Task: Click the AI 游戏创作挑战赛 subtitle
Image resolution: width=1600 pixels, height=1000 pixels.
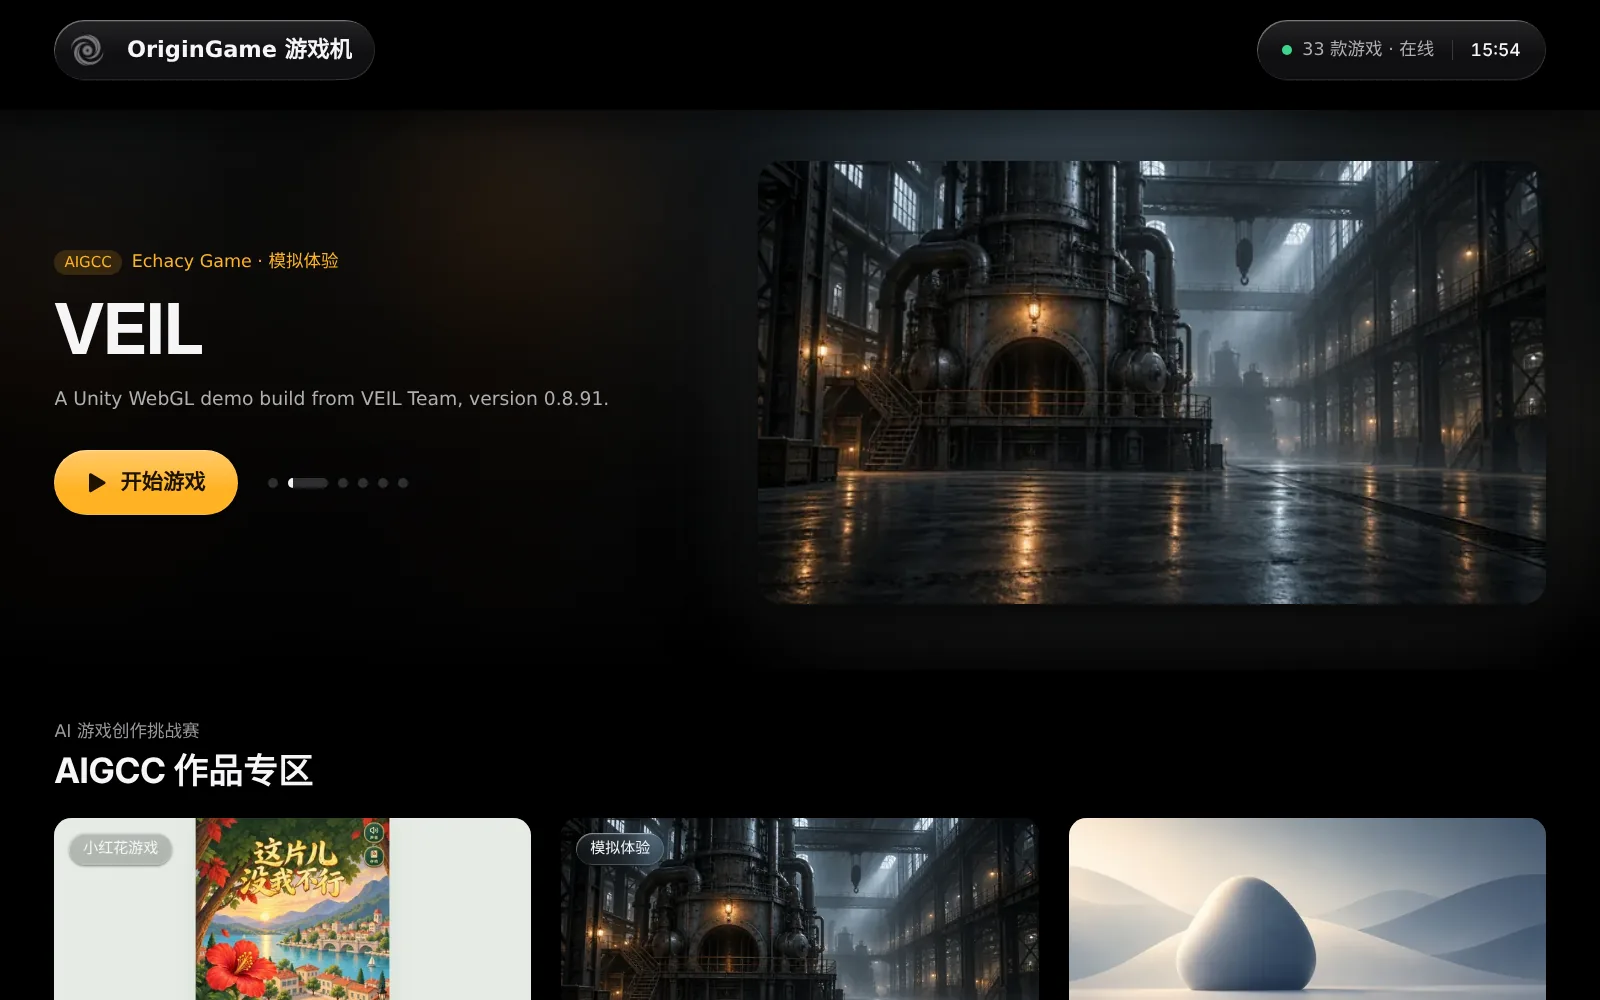Action: click(127, 731)
